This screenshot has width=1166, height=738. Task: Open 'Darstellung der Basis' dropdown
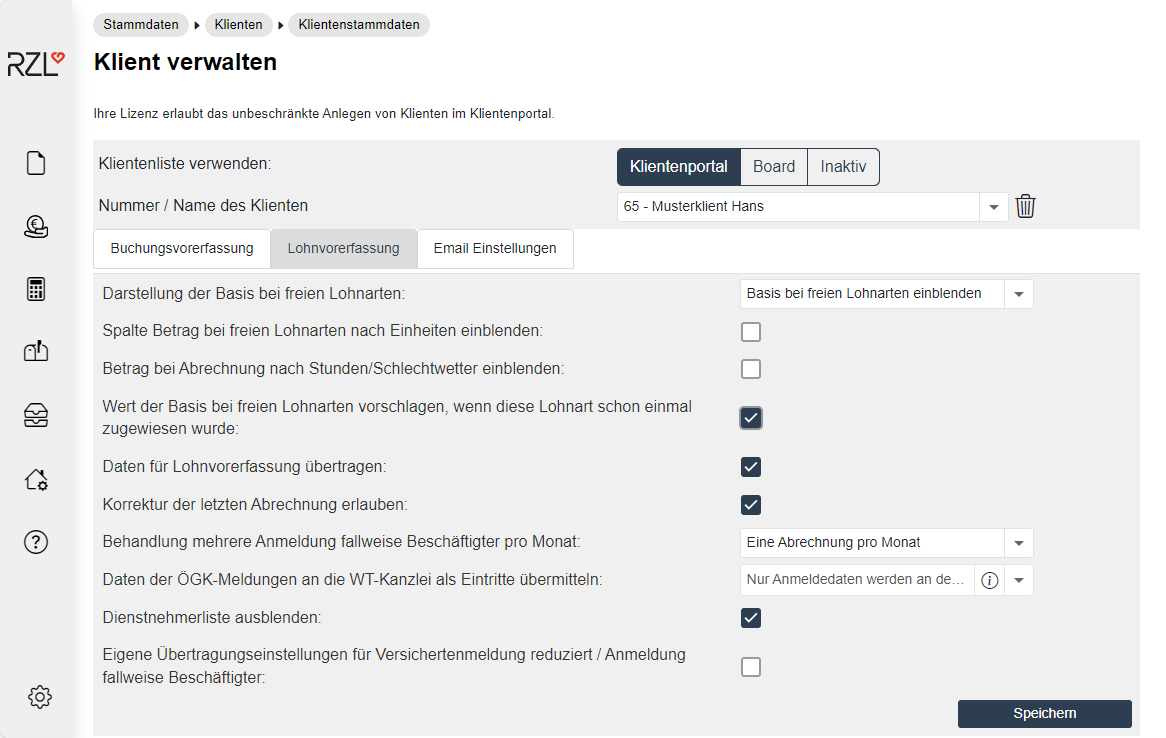[1018, 294]
